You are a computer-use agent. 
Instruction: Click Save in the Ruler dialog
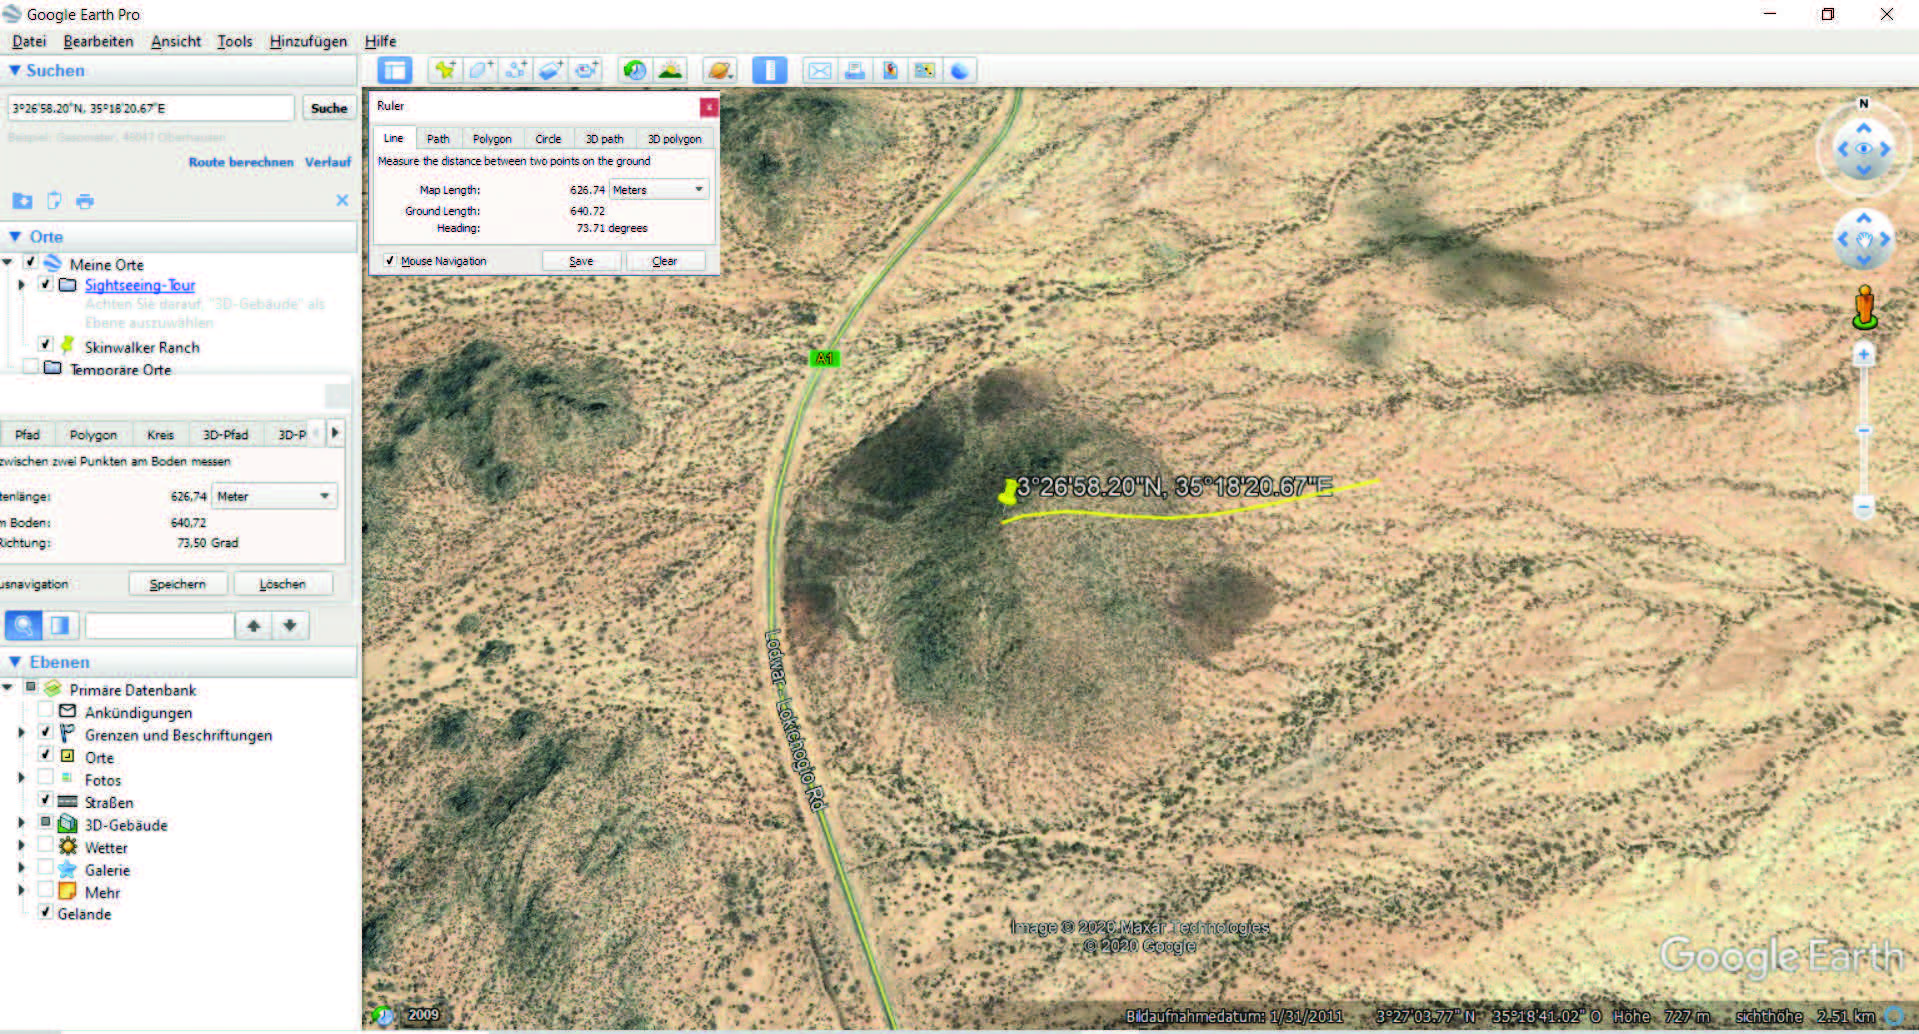coord(581,261)
